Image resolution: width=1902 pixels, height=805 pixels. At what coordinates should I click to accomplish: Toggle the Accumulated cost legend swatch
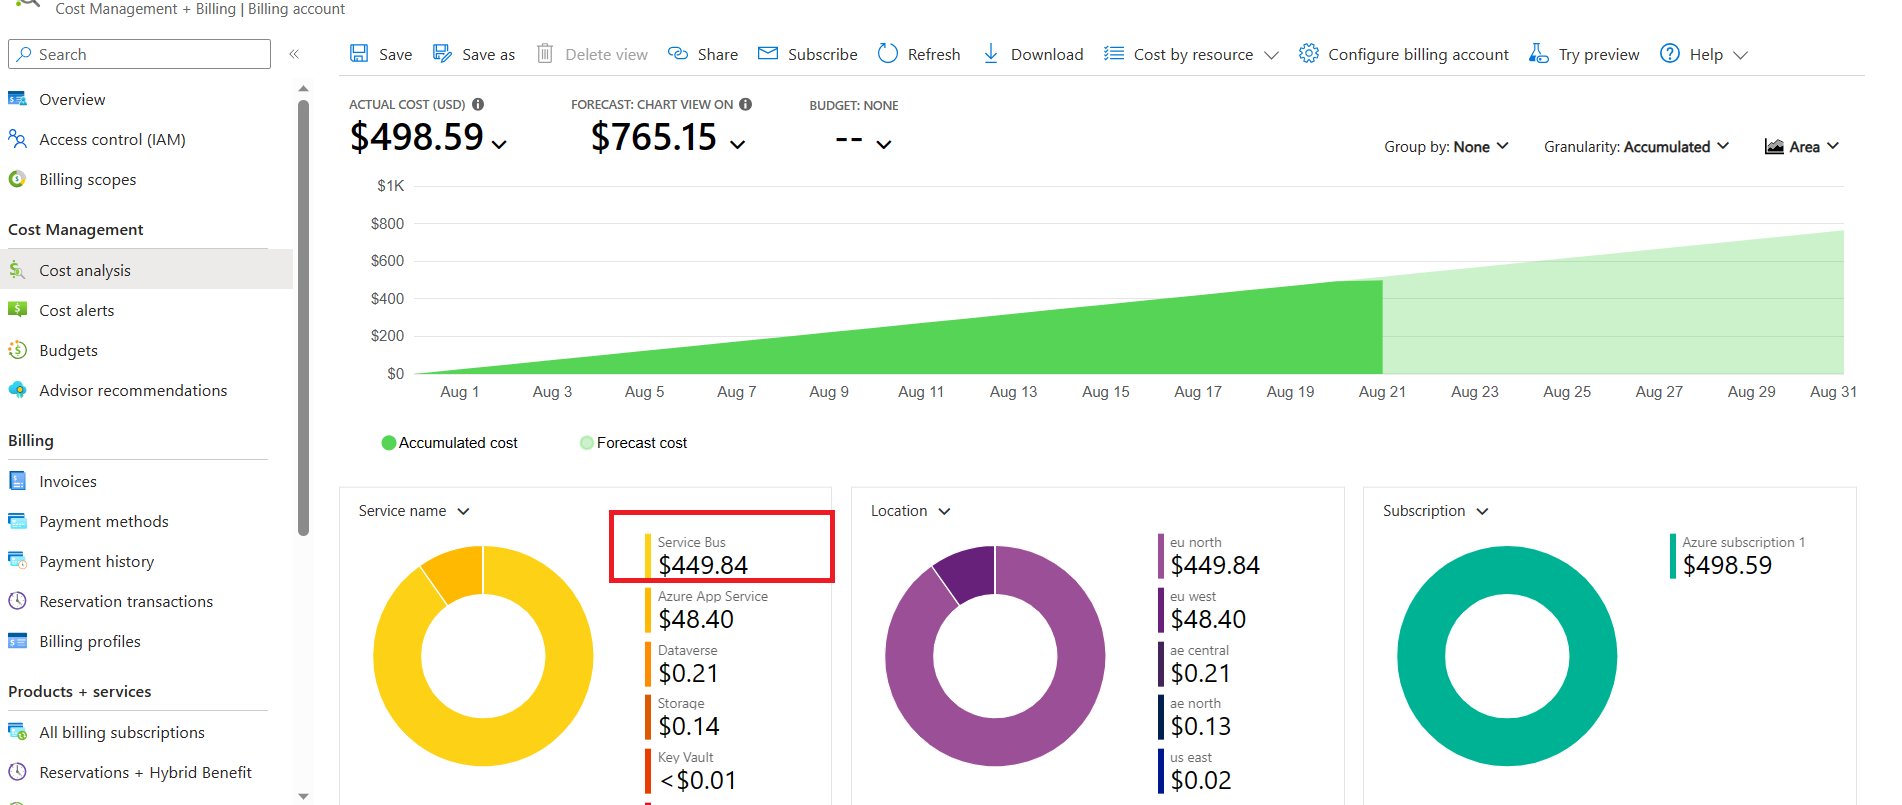[389, 442]
